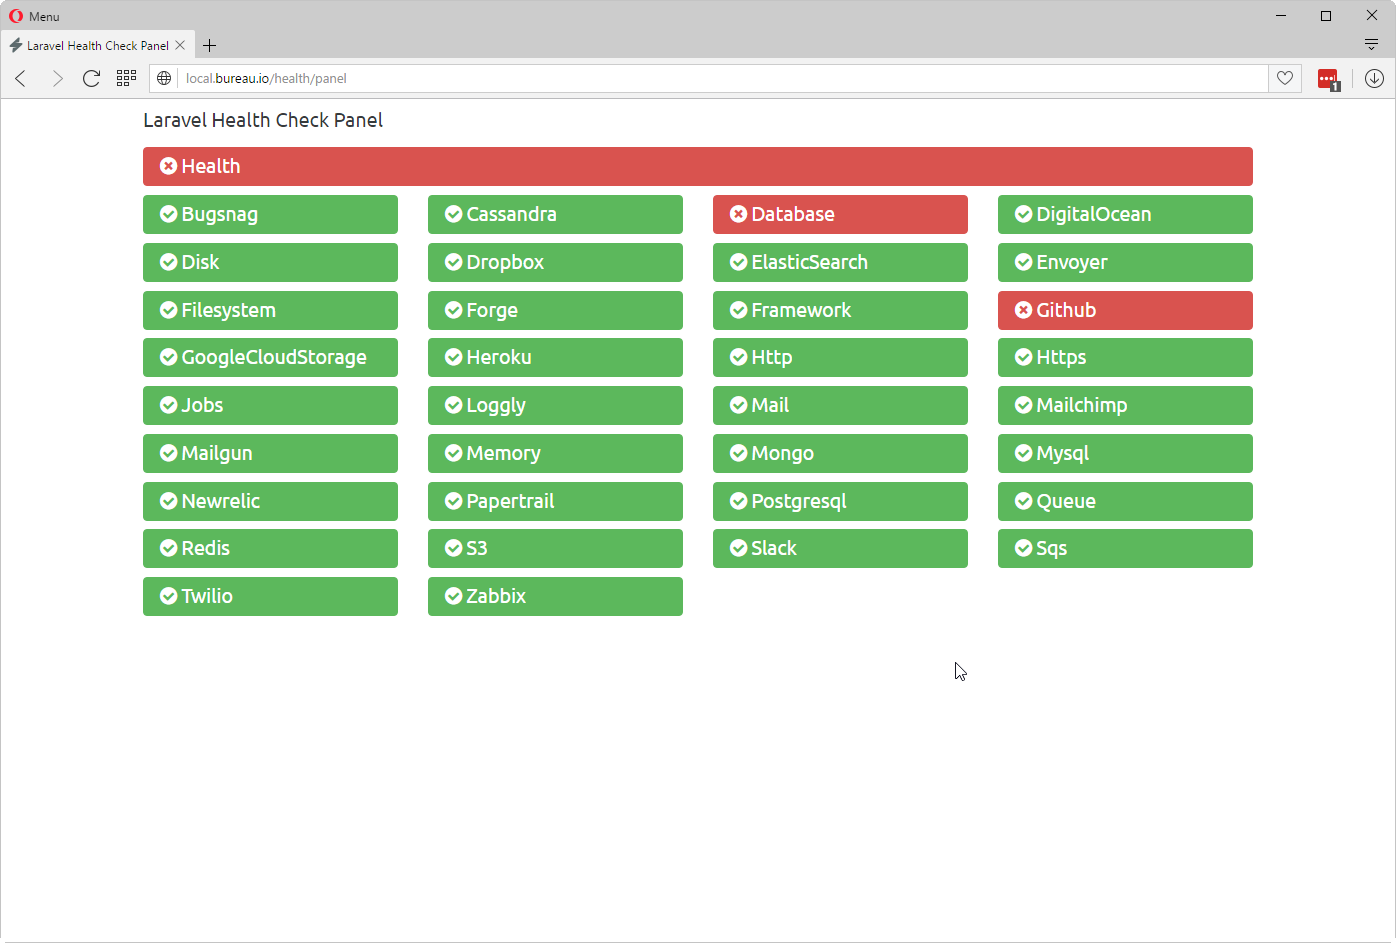Image resolution: width=1396 pixels, height=943 pixels.
Task: Click the Slack check button
Action: pyautogui.click(x=840, y=548)
